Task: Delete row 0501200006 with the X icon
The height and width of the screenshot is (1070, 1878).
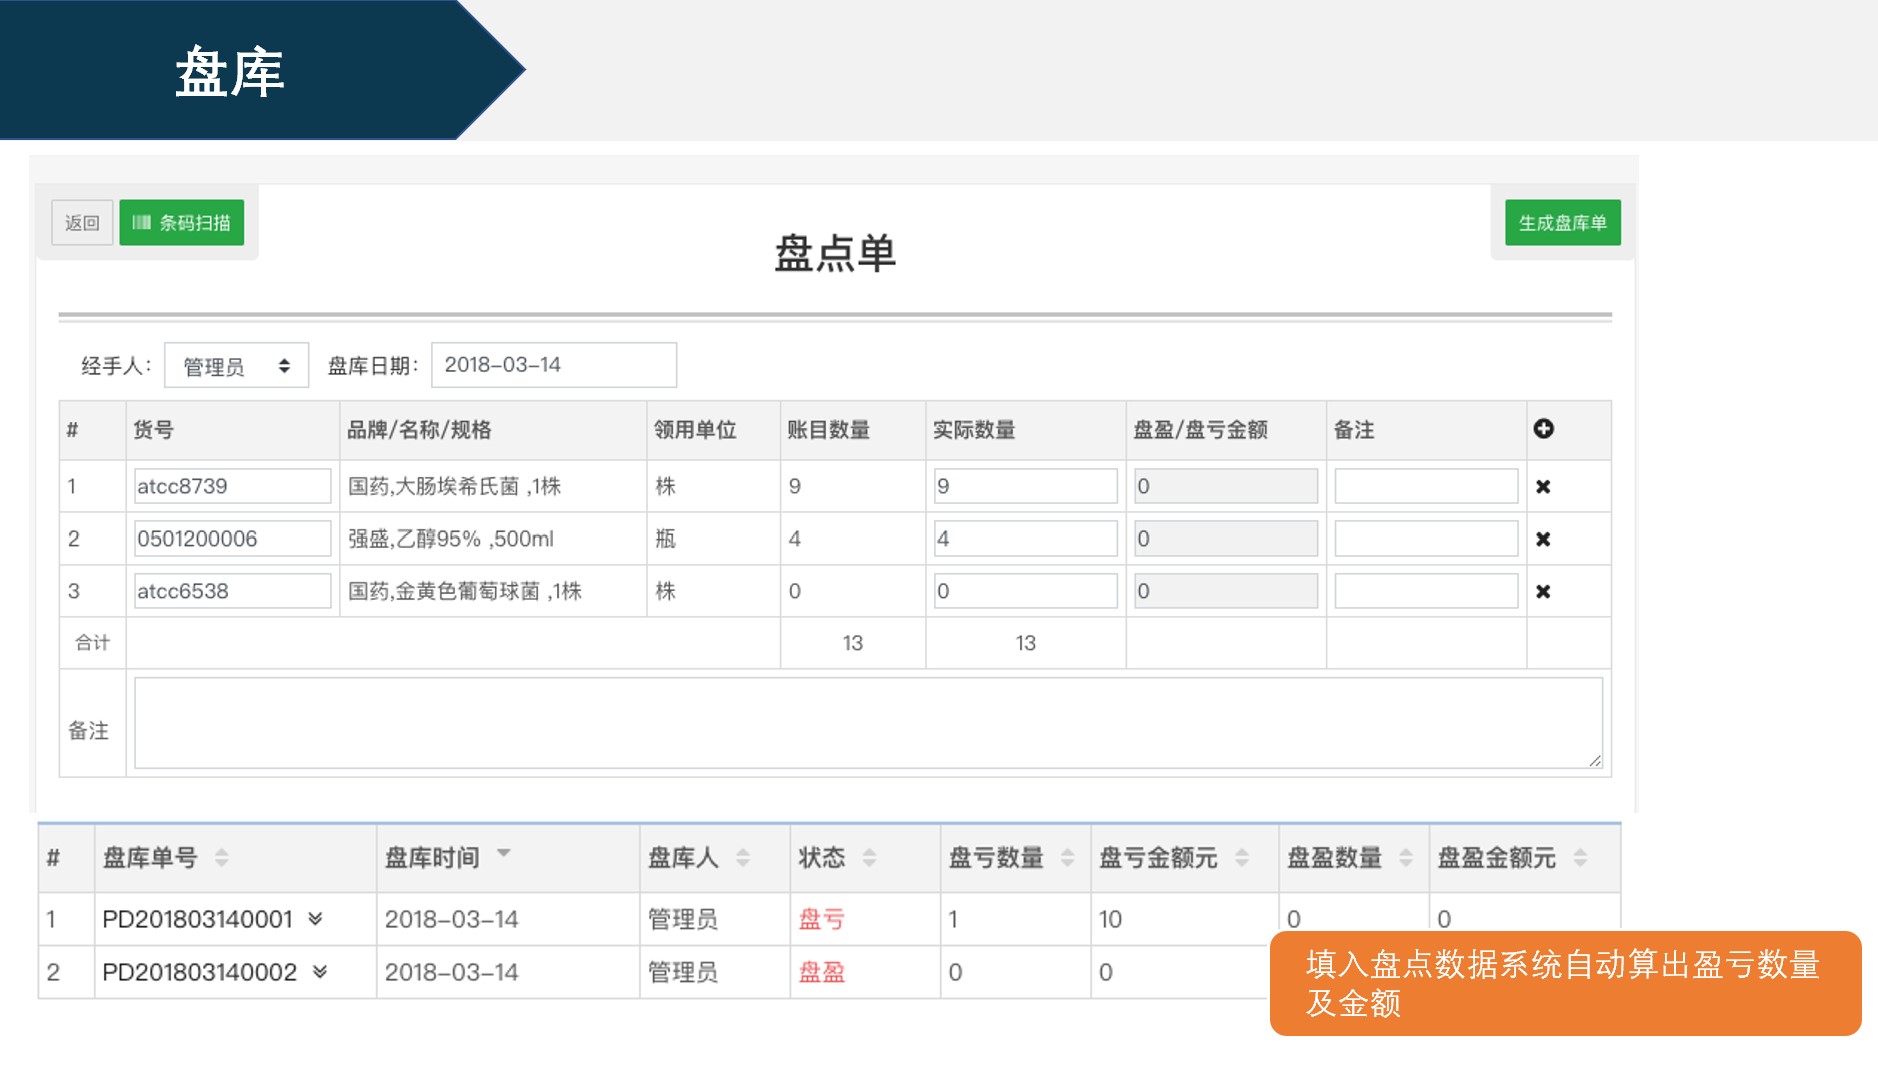Action: click(1543, 539)
